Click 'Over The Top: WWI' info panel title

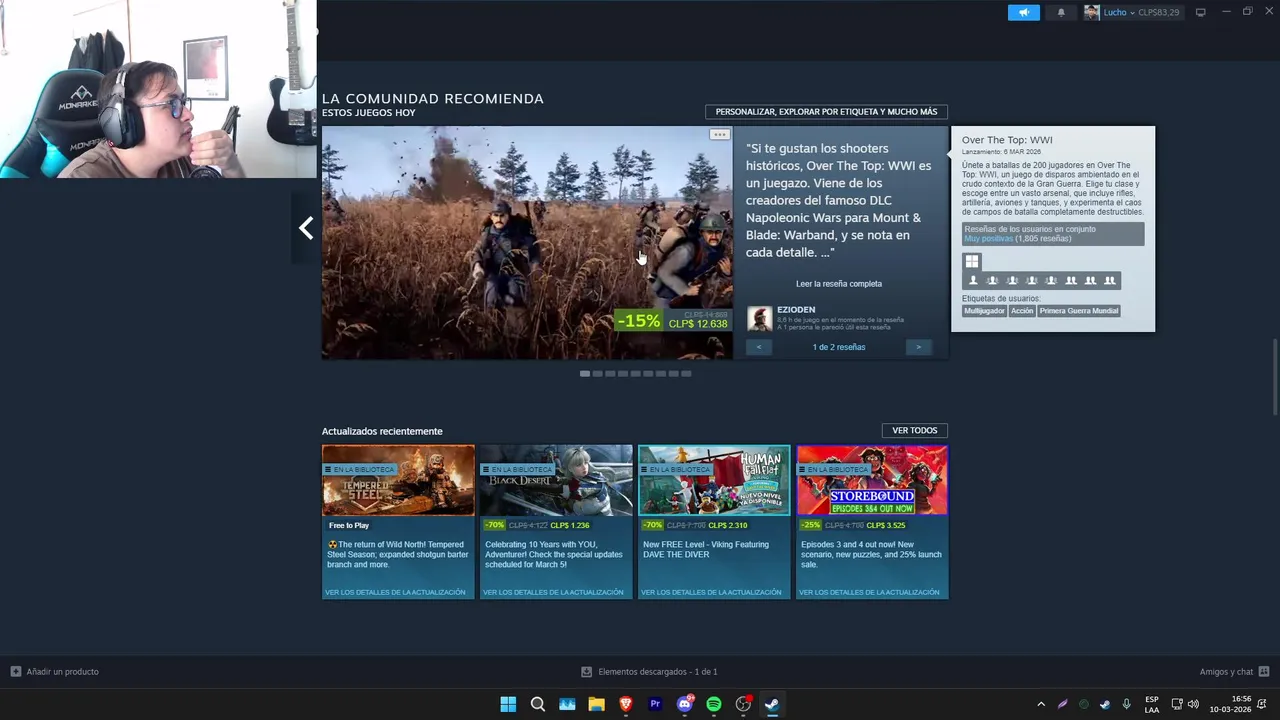1007,141
